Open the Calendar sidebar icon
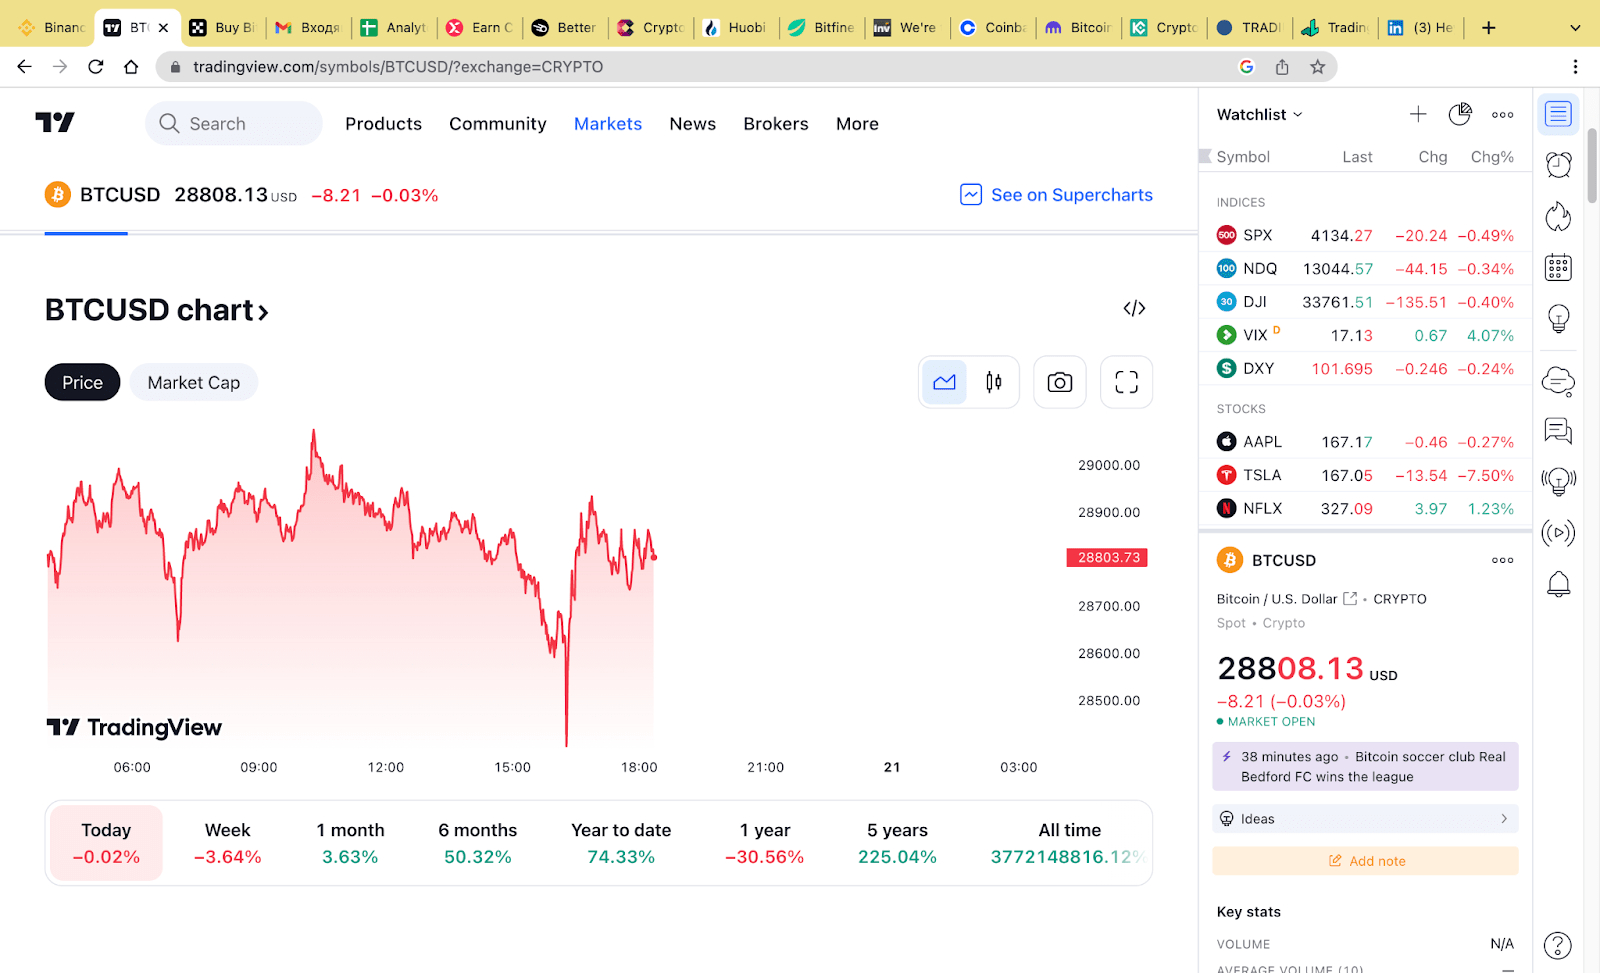 pyautogui.click(x=1558, y=268)
